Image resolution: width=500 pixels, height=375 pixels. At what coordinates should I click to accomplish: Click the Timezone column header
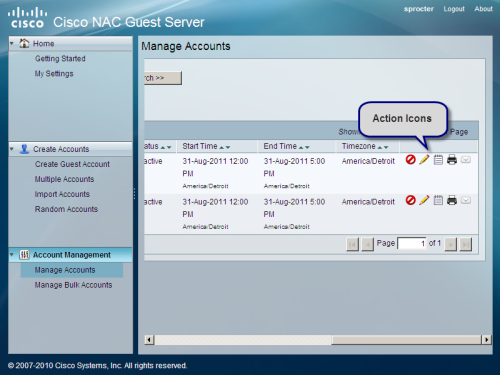[x=368, y=146]
